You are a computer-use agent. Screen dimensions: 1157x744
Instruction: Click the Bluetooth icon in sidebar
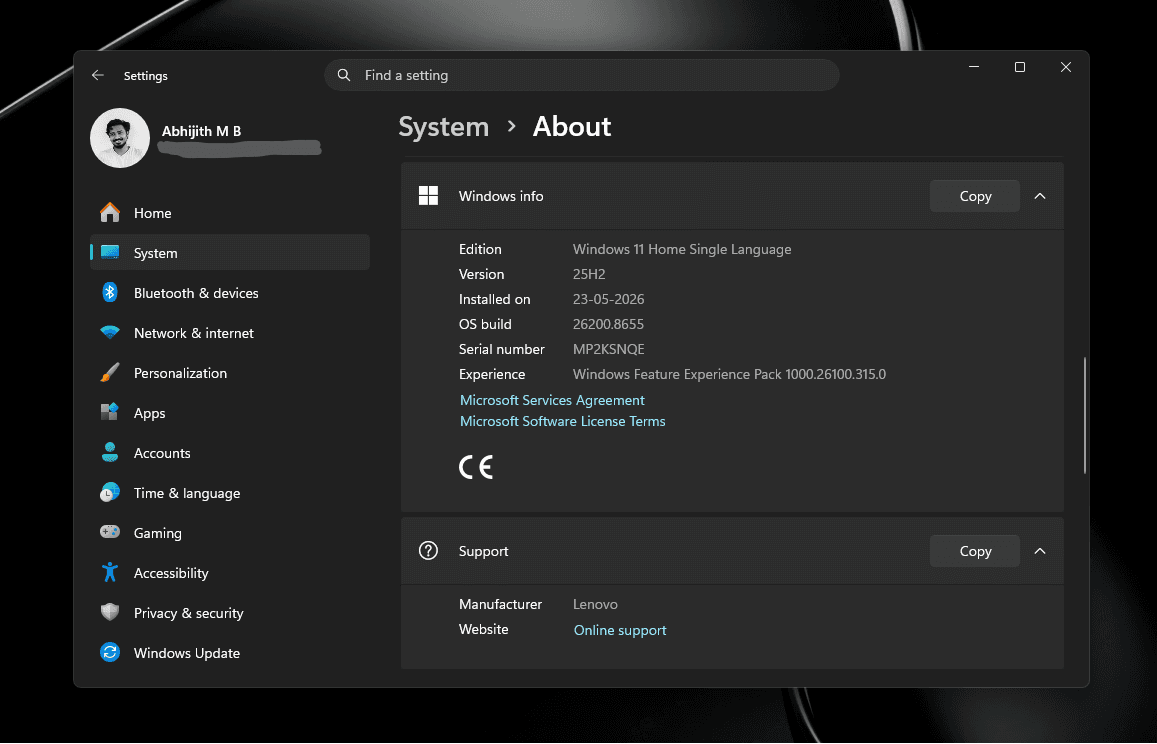[x=110, y=292]
